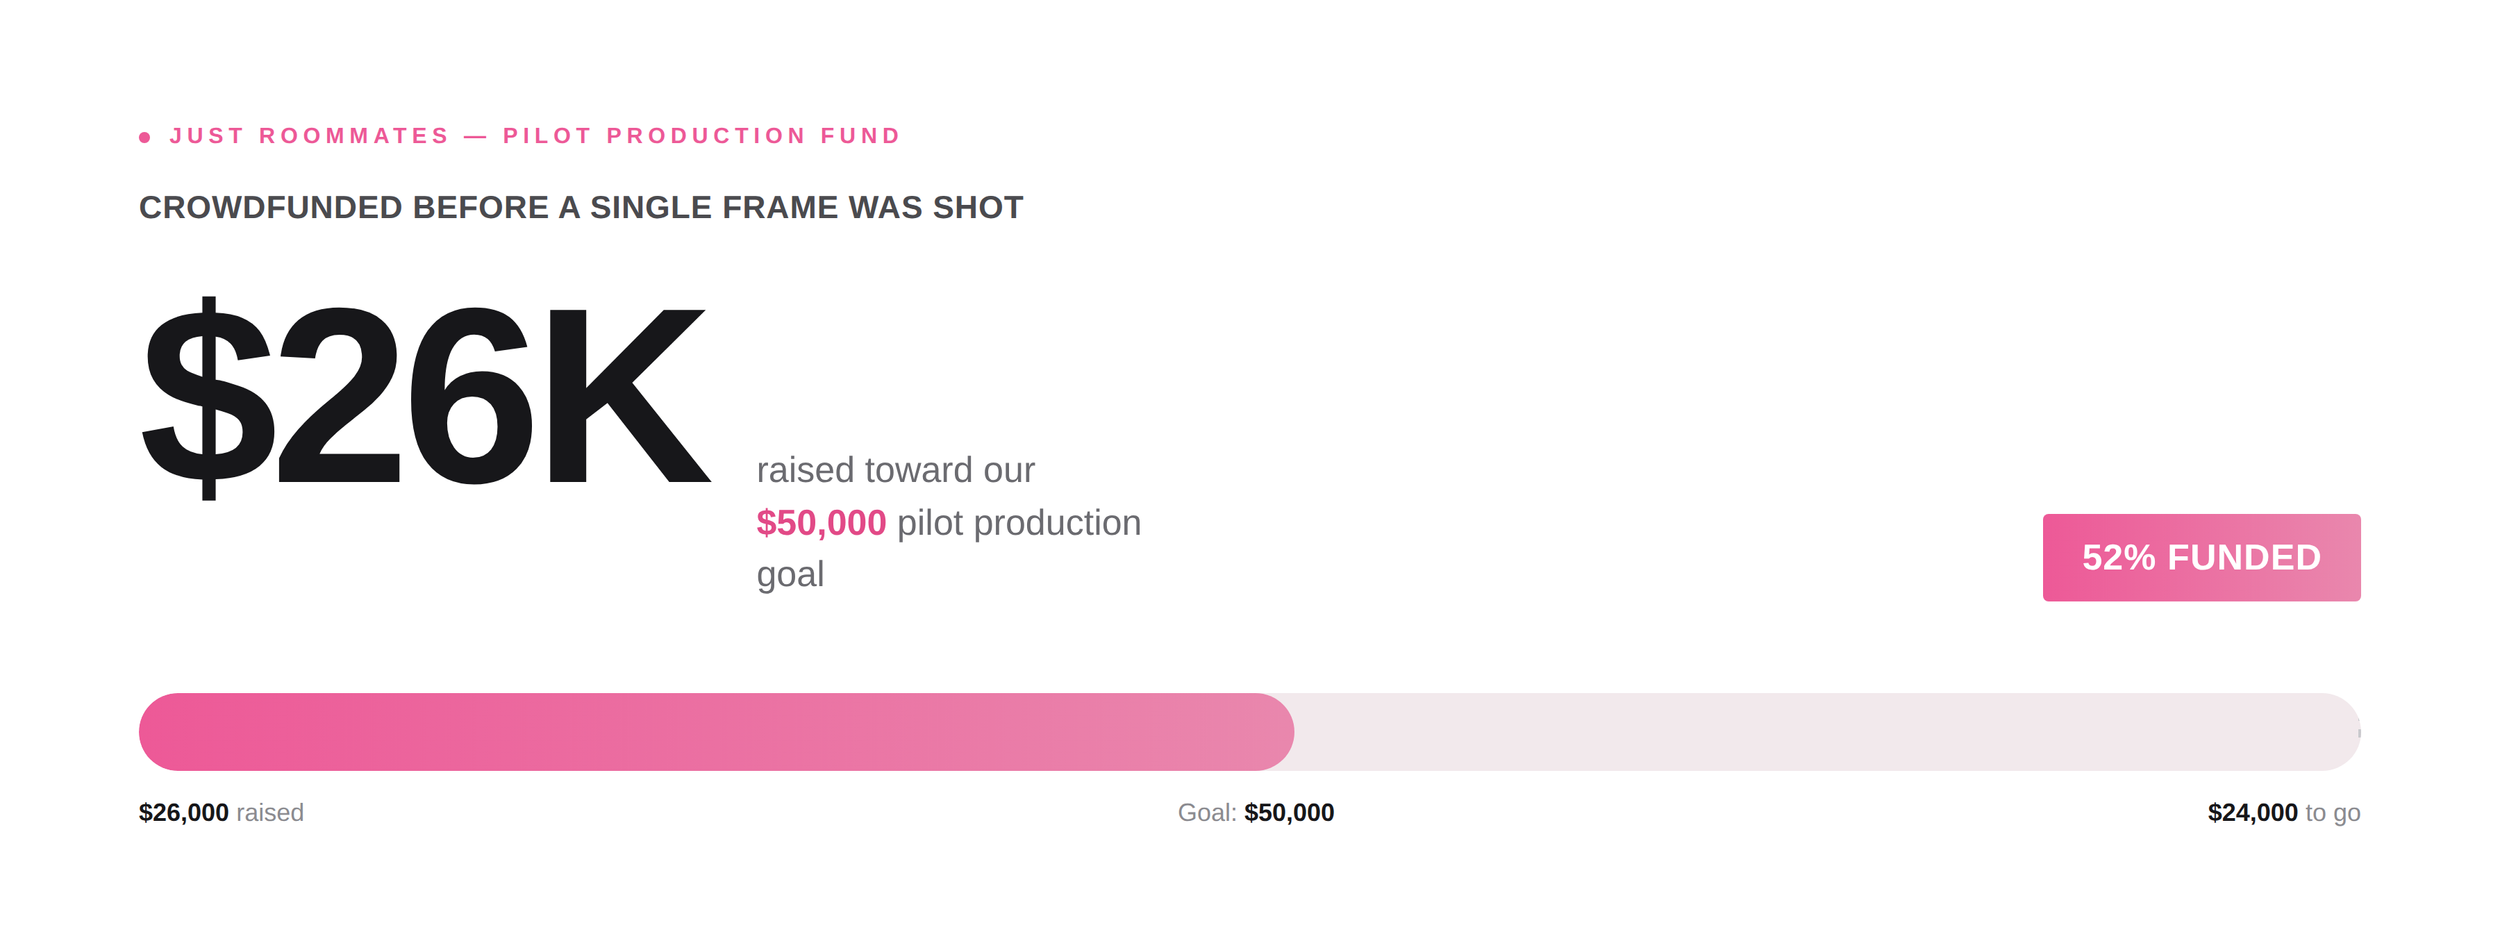Click the pink dot before JUST ROOMMATES
The height and width of the screenshot is (926, 2500).
[x=145, y=137]
